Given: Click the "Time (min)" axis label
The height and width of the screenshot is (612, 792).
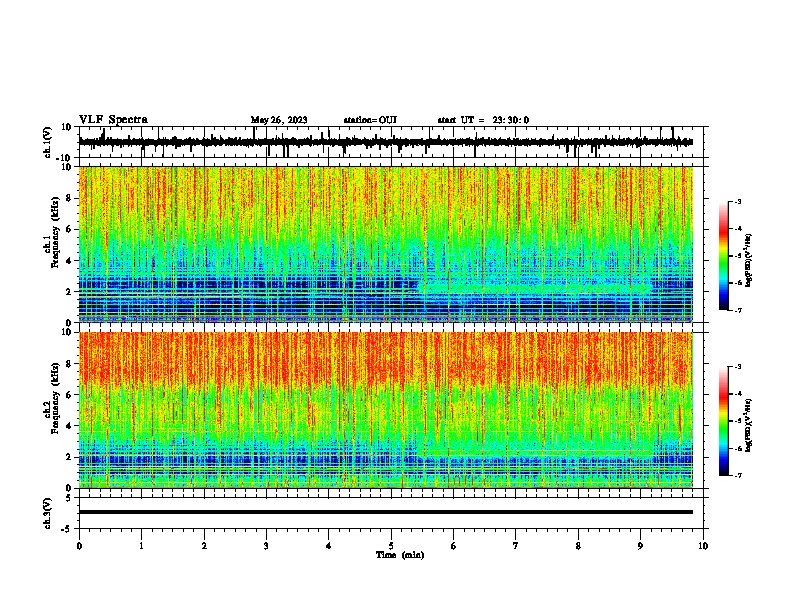Looking at the screenshot, I should point(400,555).
